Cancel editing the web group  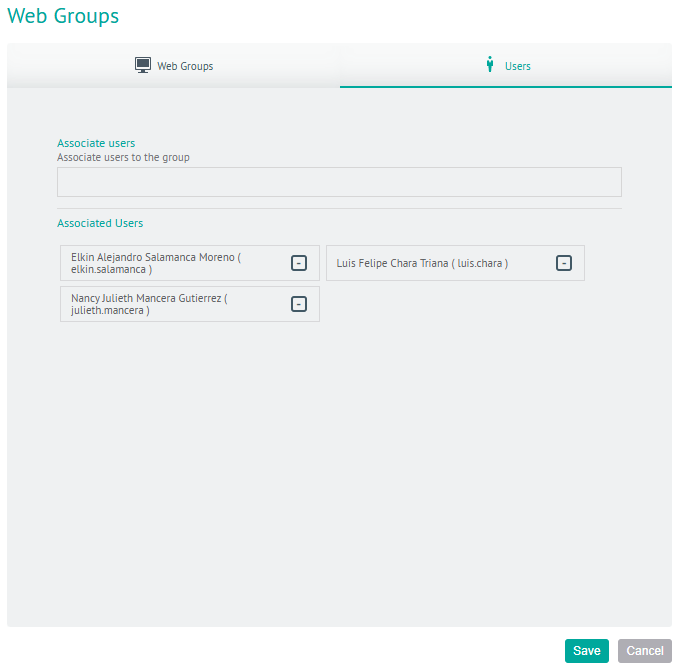pos(645,651)
